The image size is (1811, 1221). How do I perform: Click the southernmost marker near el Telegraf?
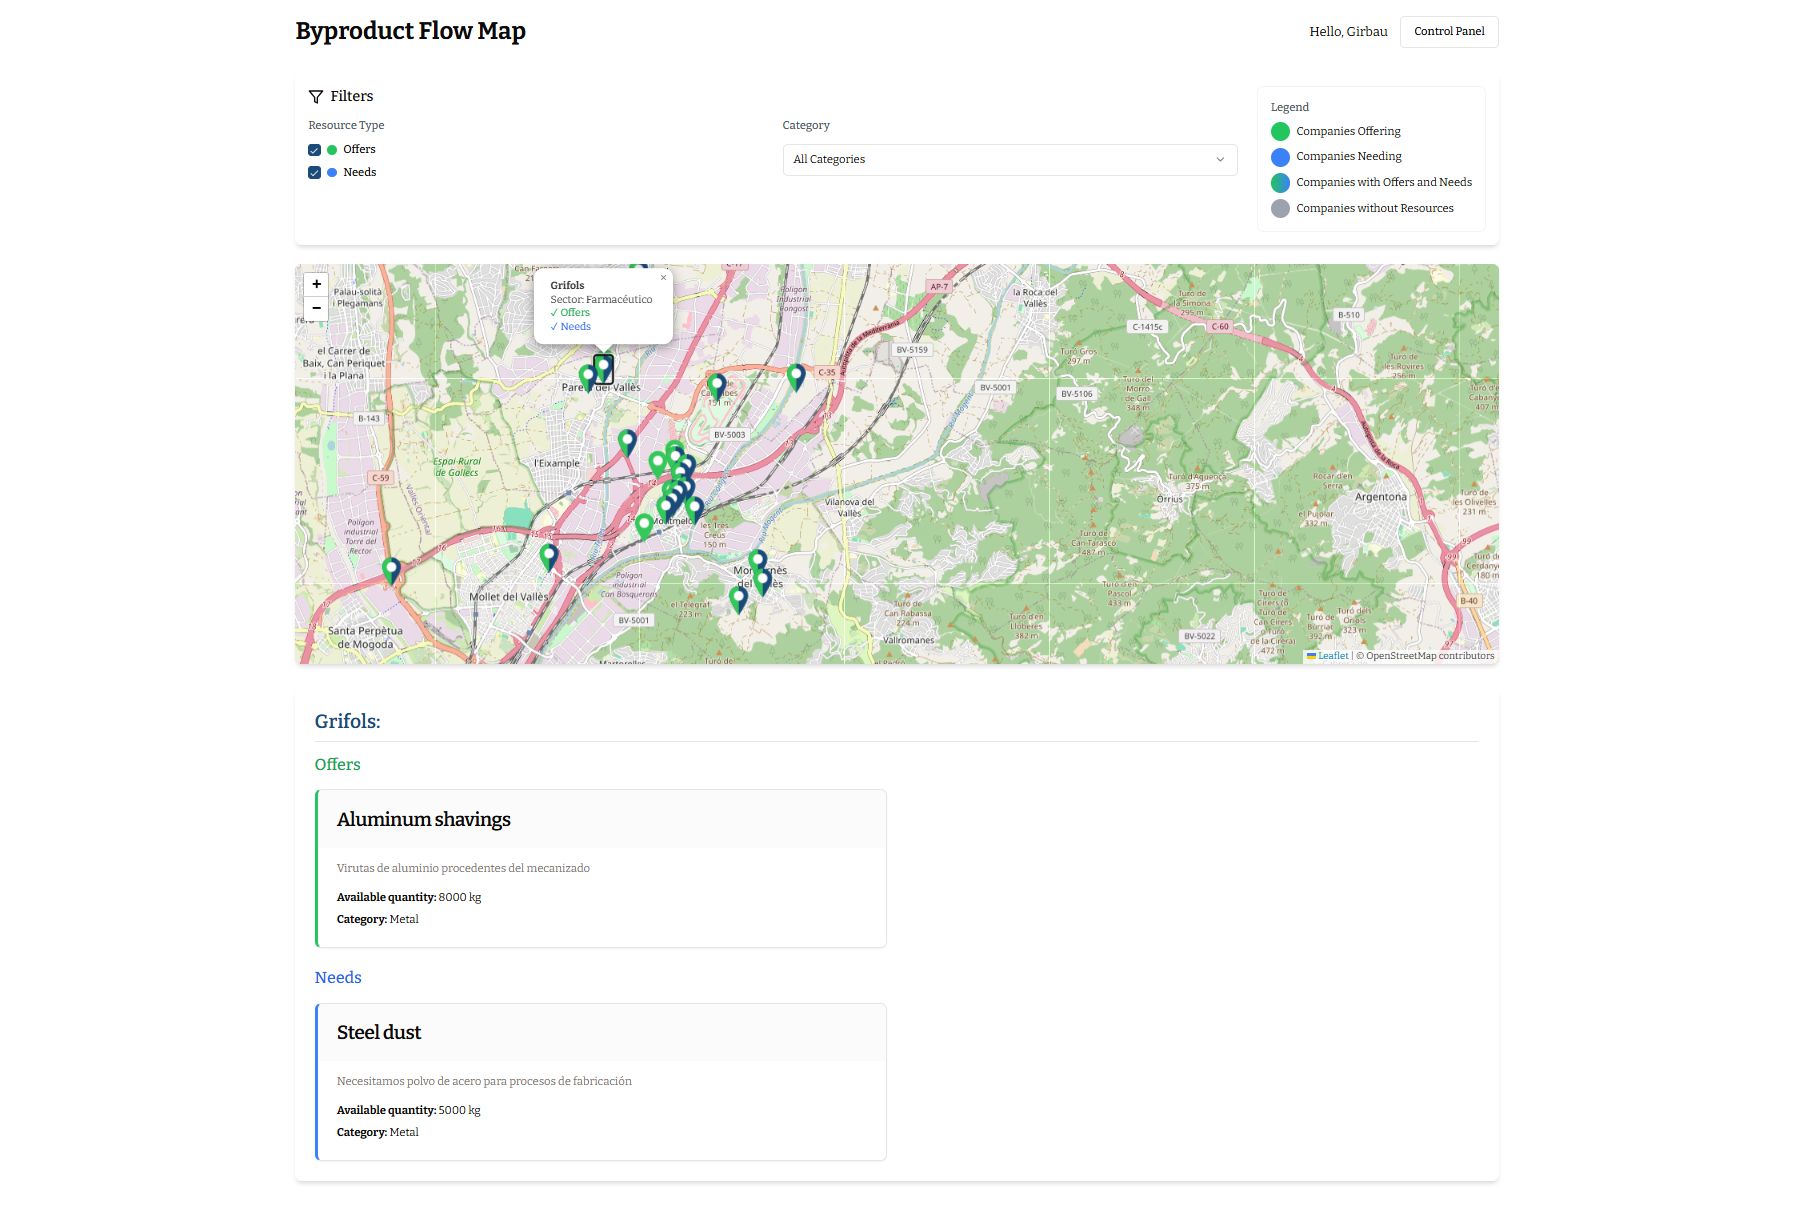point(738,598)
